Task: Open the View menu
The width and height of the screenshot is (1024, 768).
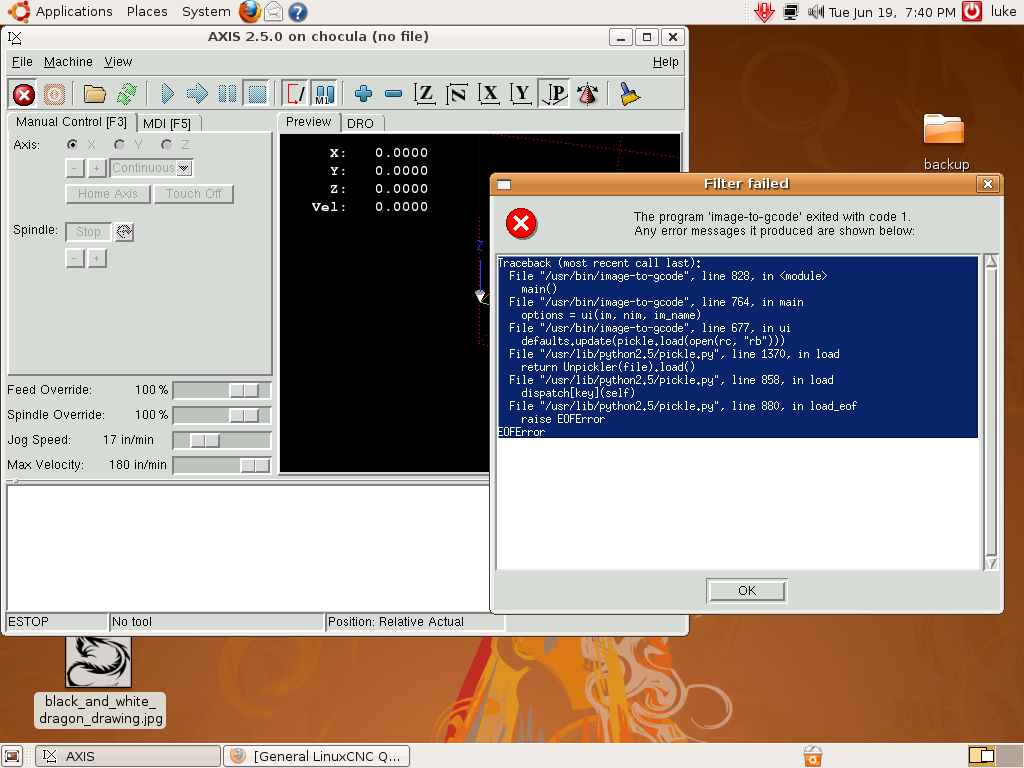Action: click(118, 61)
